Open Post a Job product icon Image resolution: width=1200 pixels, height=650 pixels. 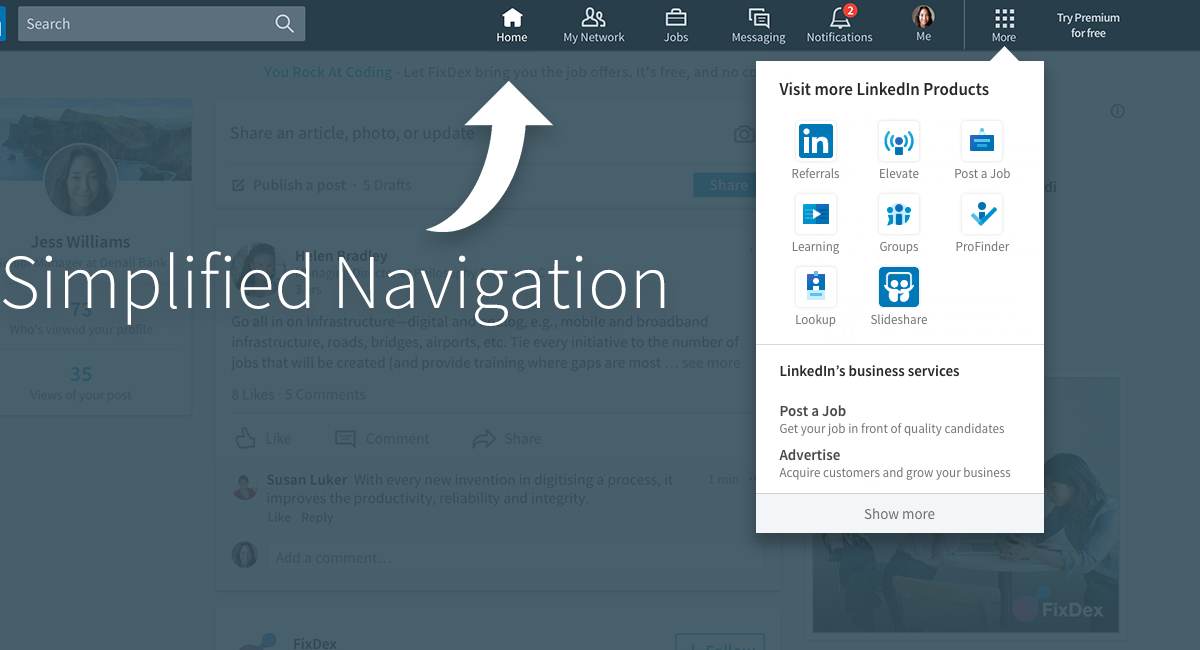[982, 151]
